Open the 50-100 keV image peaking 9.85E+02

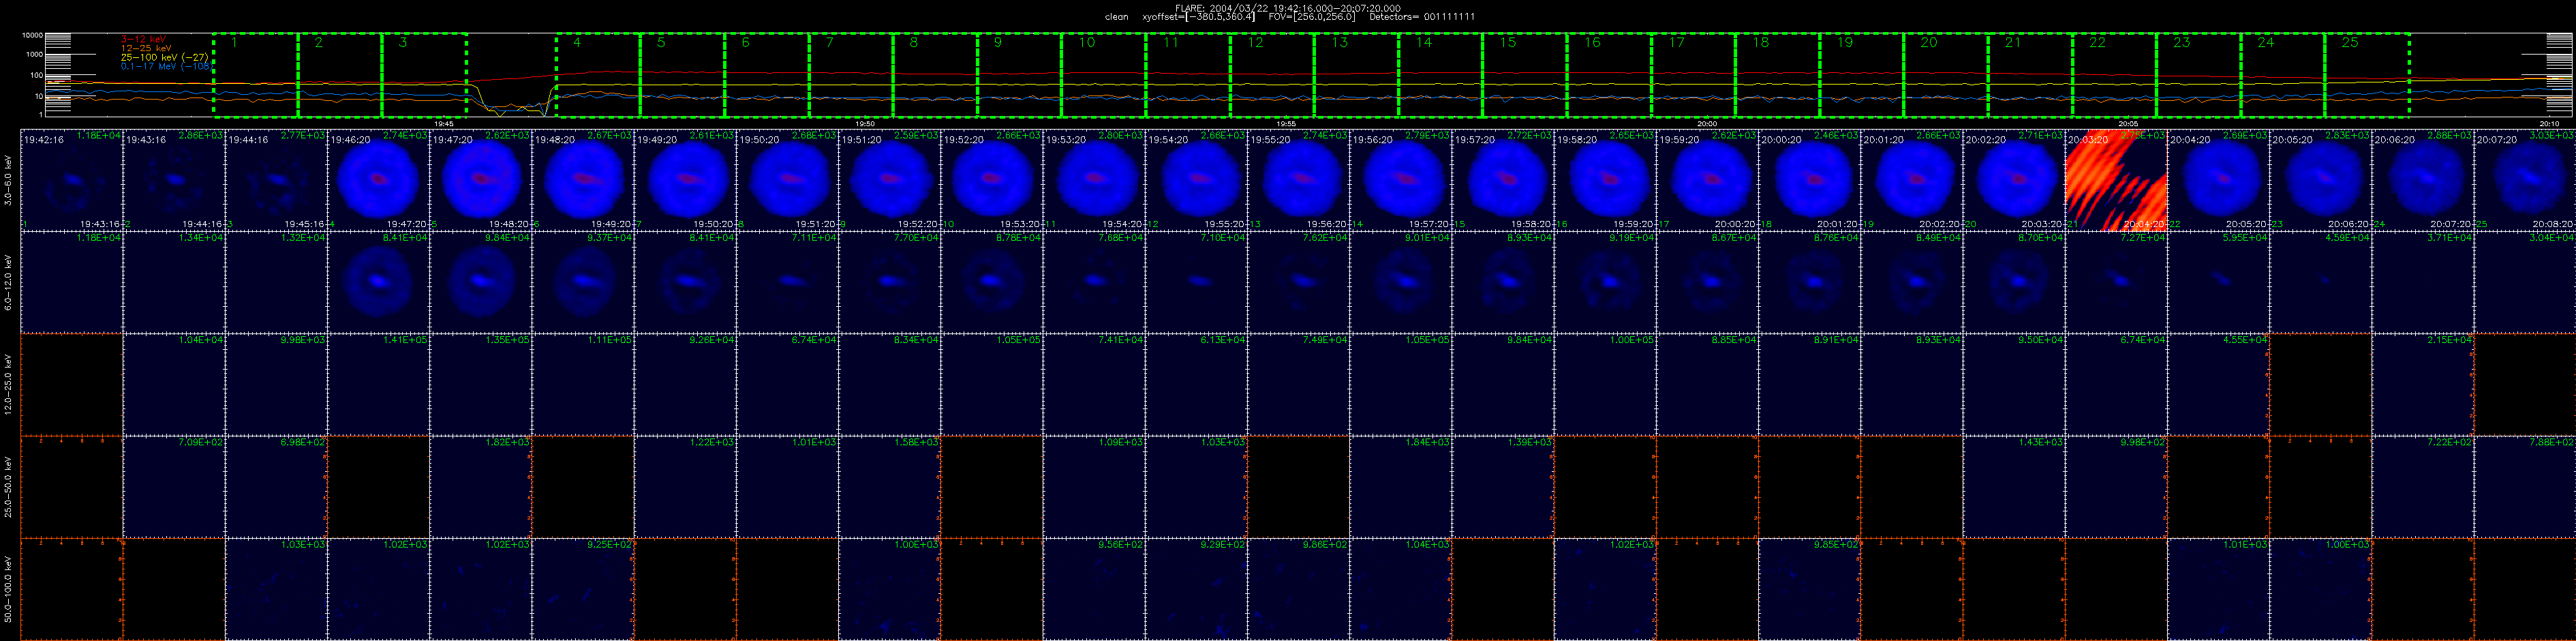coord(1810,589)
